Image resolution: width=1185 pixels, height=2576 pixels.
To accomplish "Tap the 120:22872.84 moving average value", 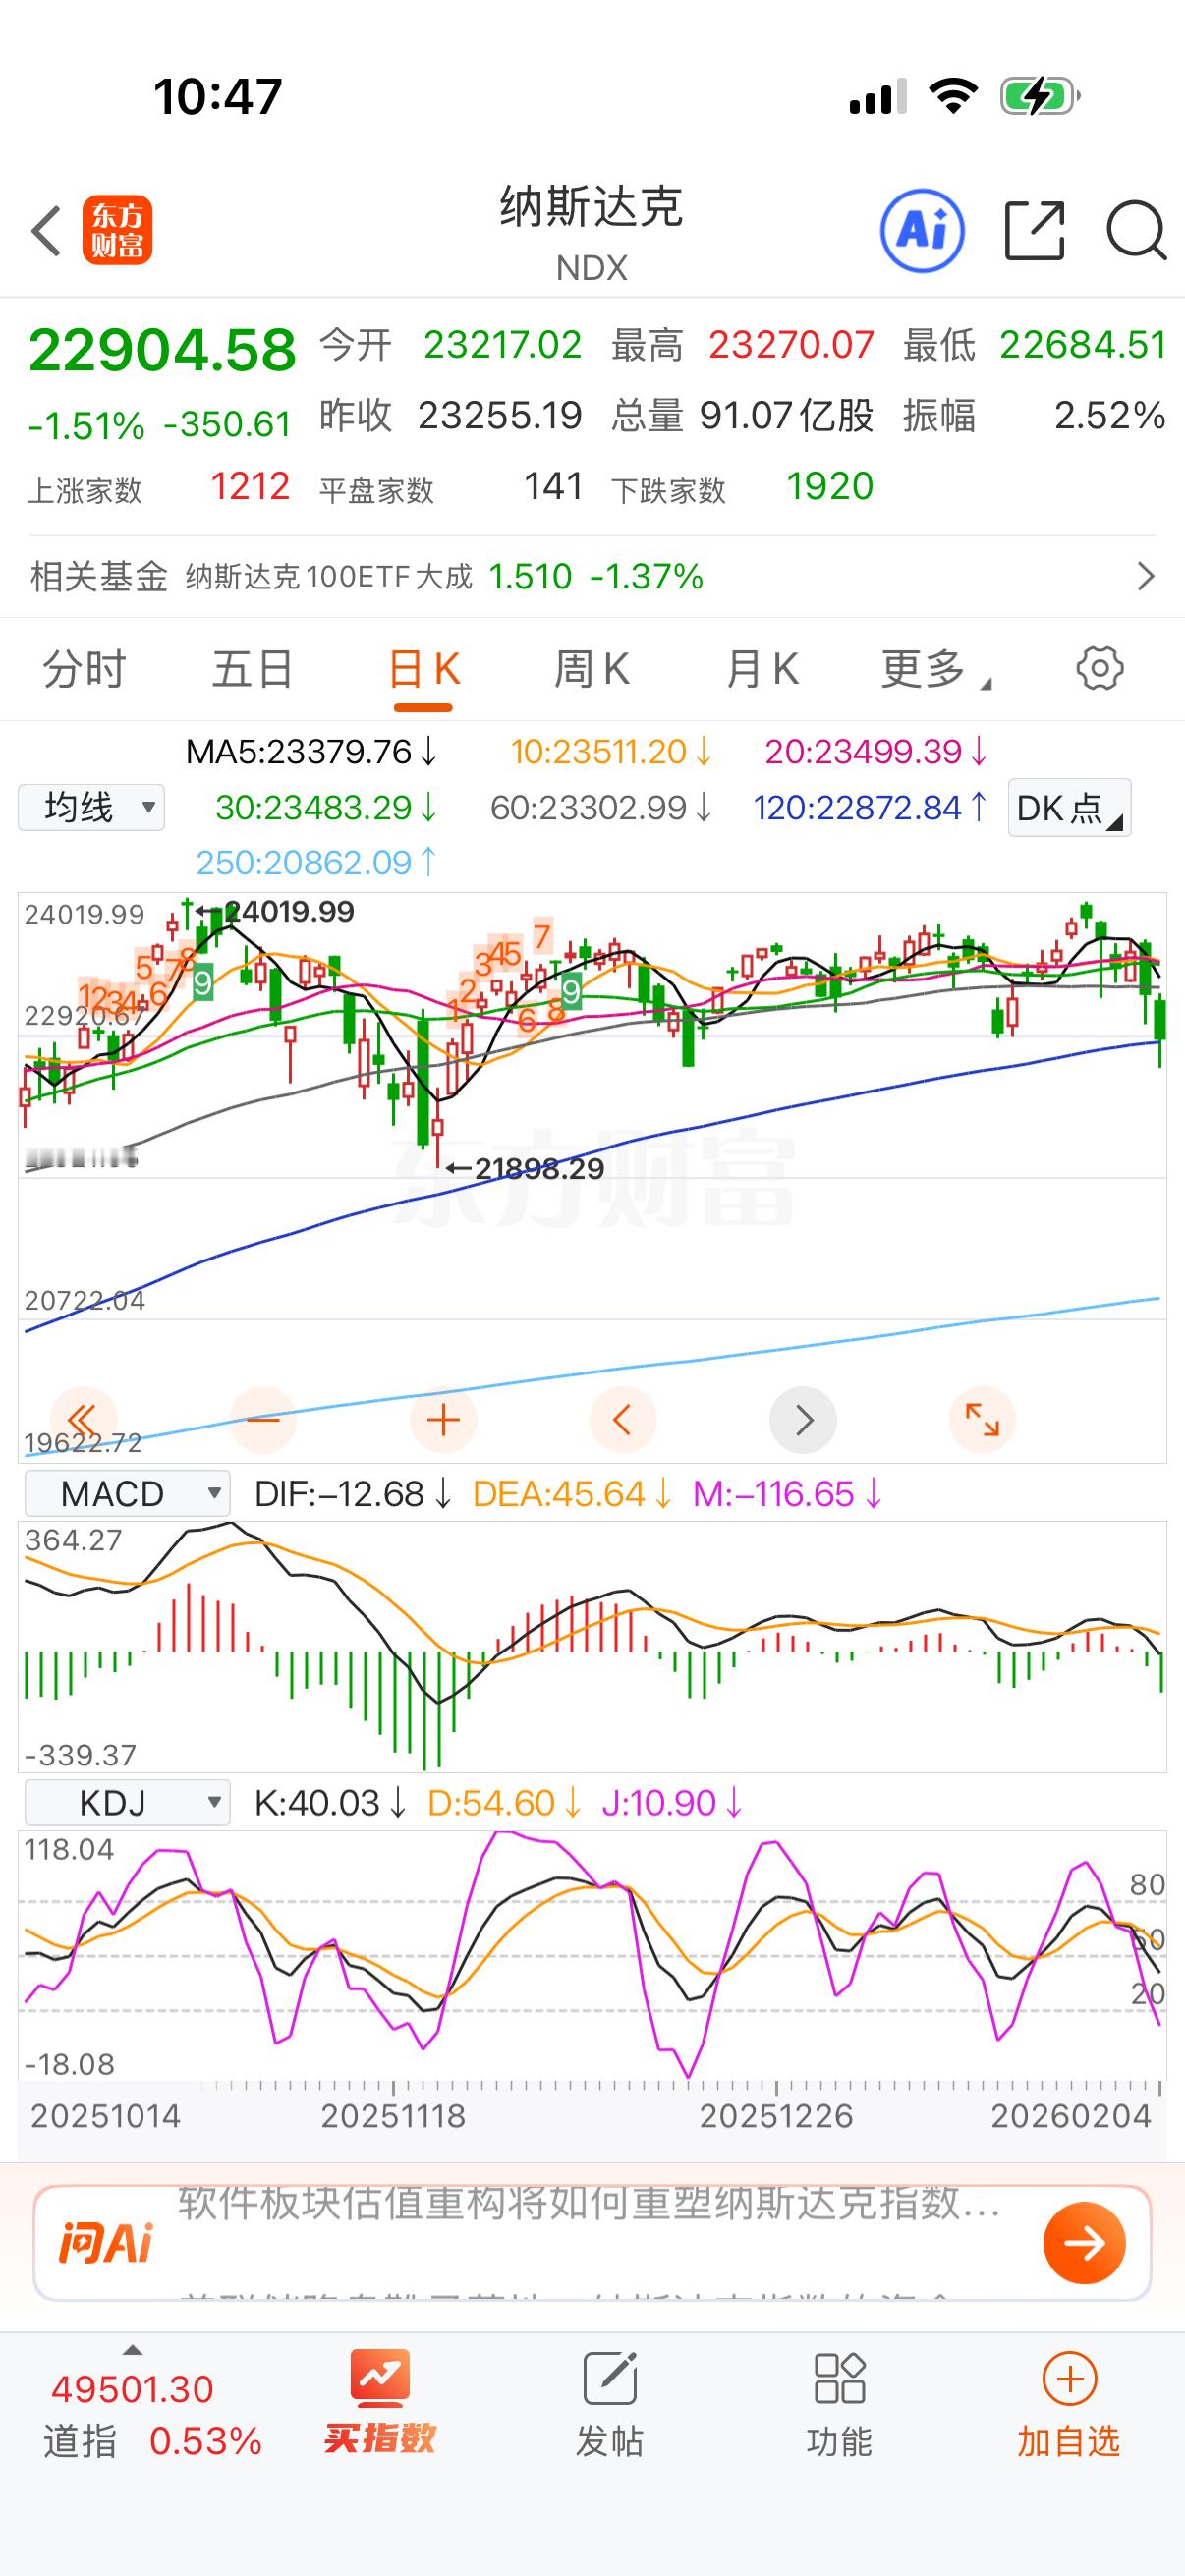I will 870,808.
